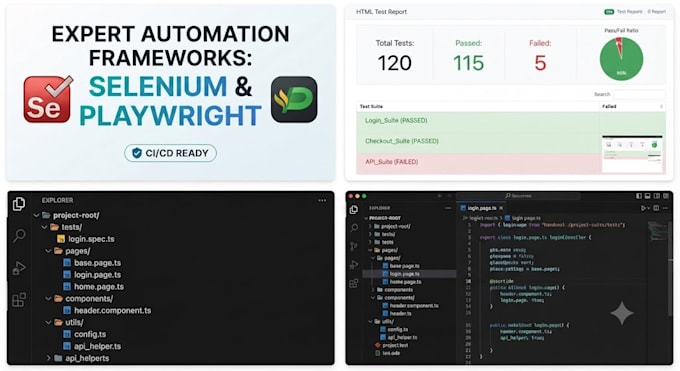Open Run and Debug in large left panel
The width and height of the screenshot is (680, 371).
coord(19,268)
